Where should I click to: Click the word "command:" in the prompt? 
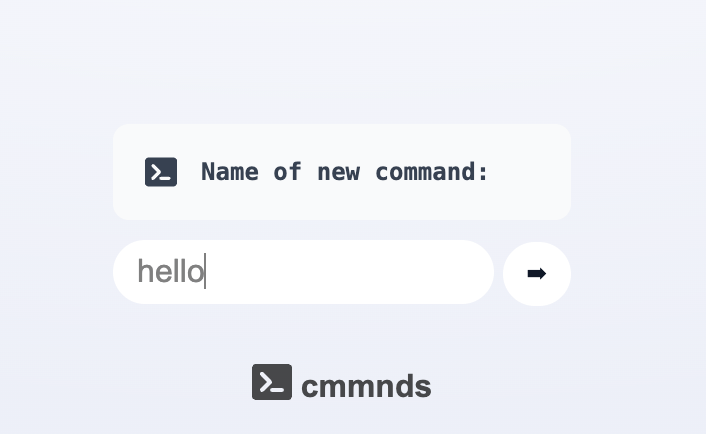click(432, 172)
